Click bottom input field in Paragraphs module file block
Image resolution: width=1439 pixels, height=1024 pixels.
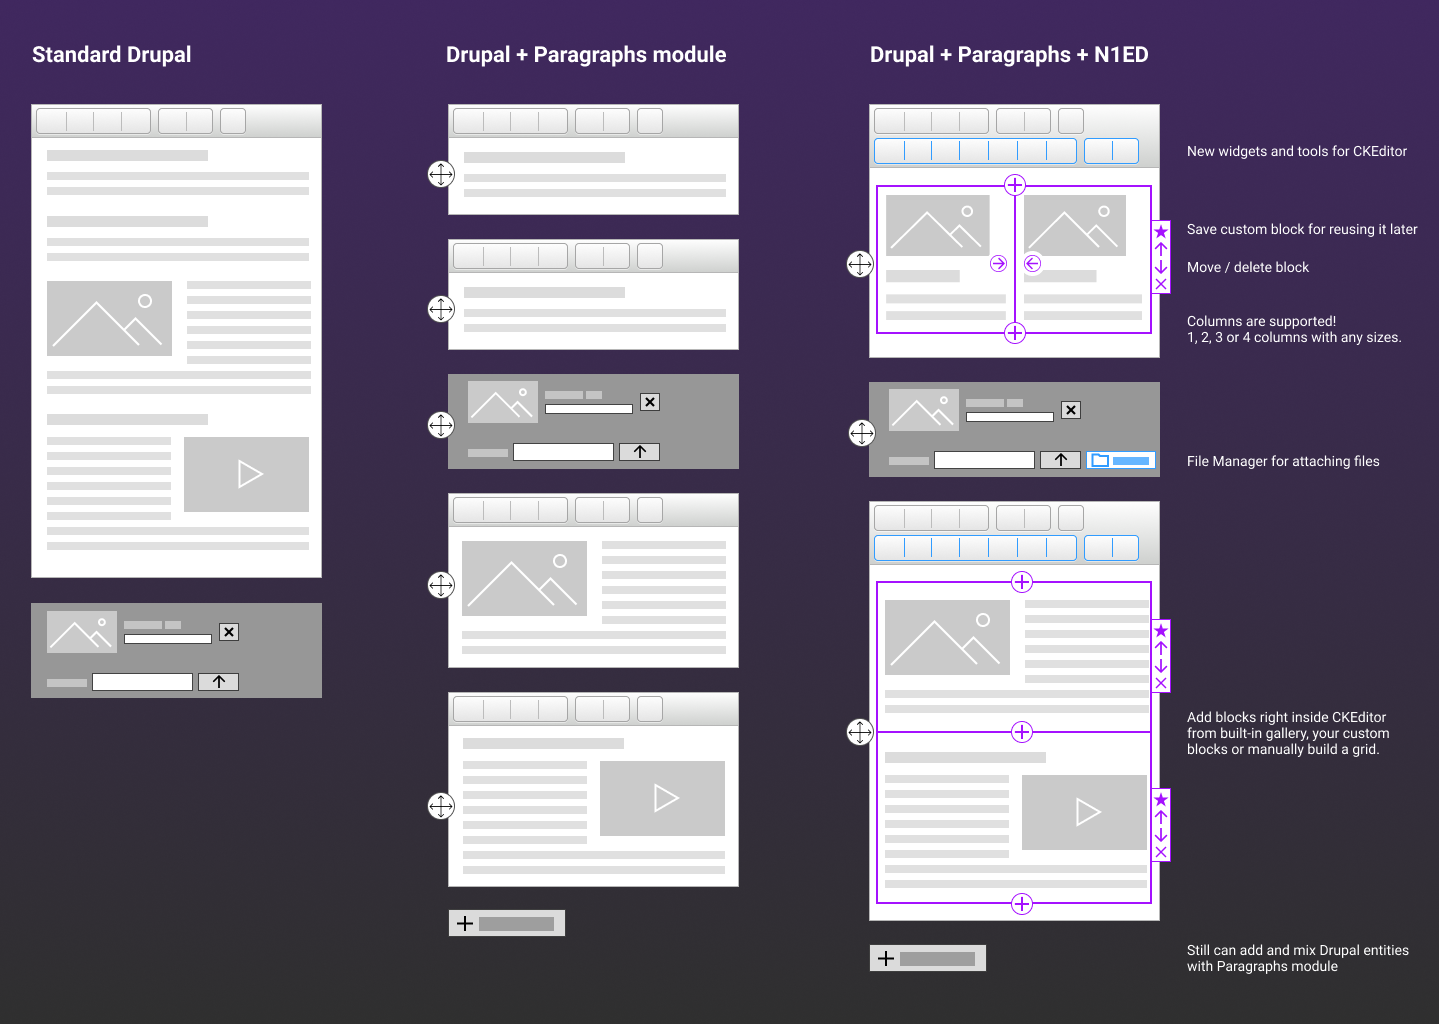[x=563, y=452]
